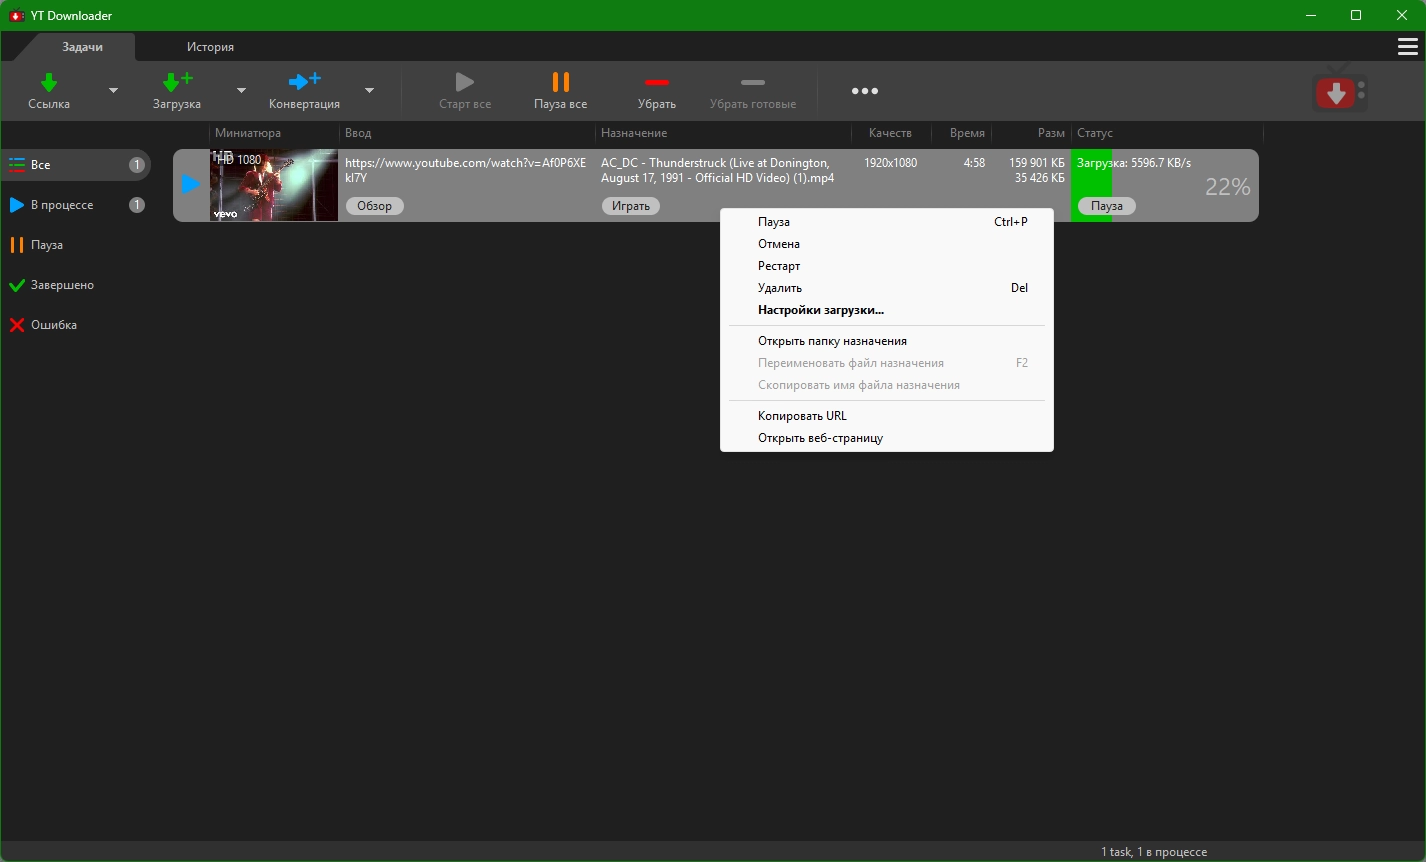Click the AC/DC video thumbnail

click(x=274, y=185)
